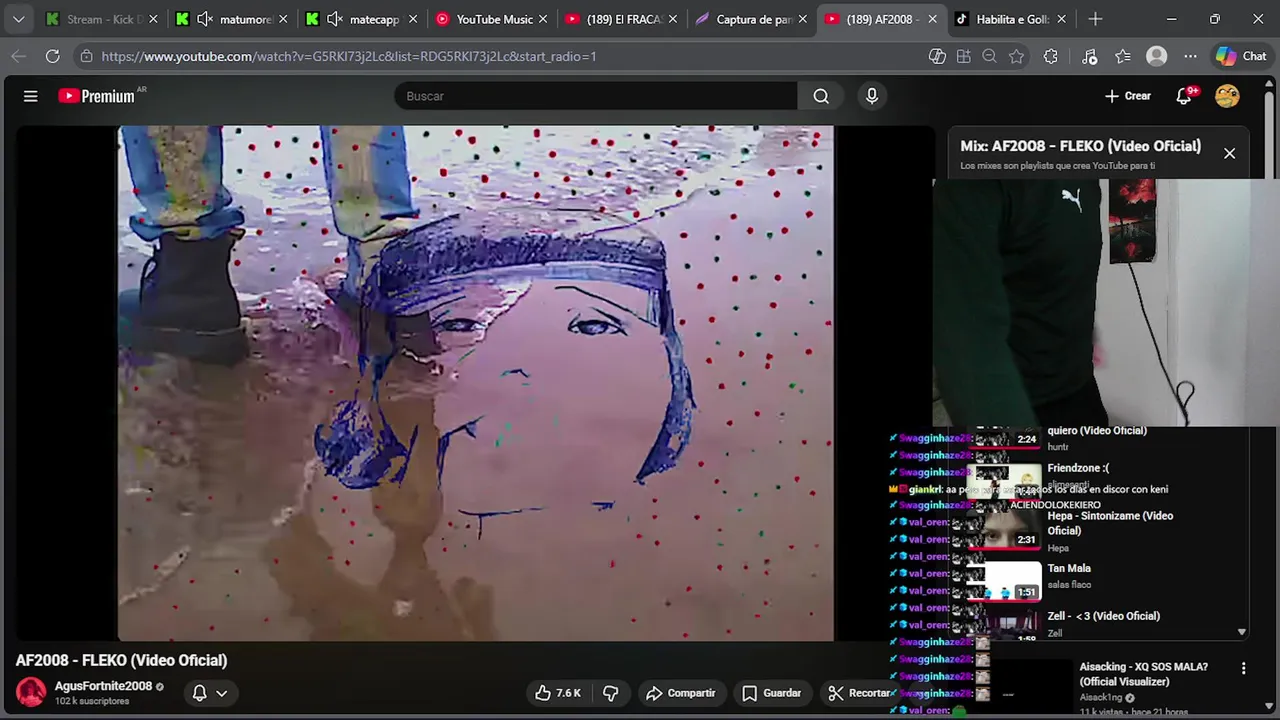Close the Captura de pan tab
1280x720 pixels.
(x=802, y=19)
